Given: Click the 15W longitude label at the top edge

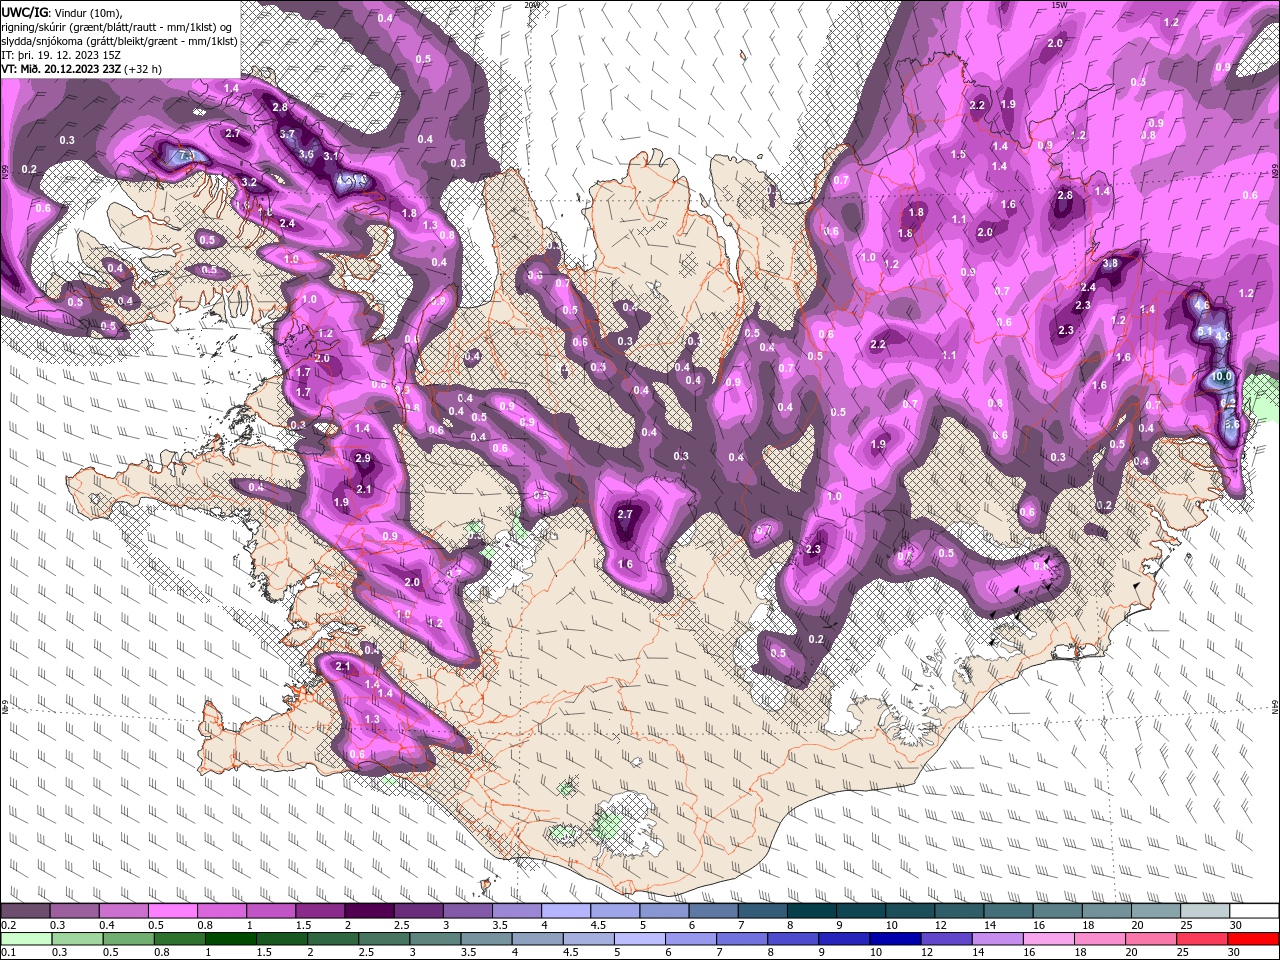Looking at the screenshot, I should point(1061,5).
